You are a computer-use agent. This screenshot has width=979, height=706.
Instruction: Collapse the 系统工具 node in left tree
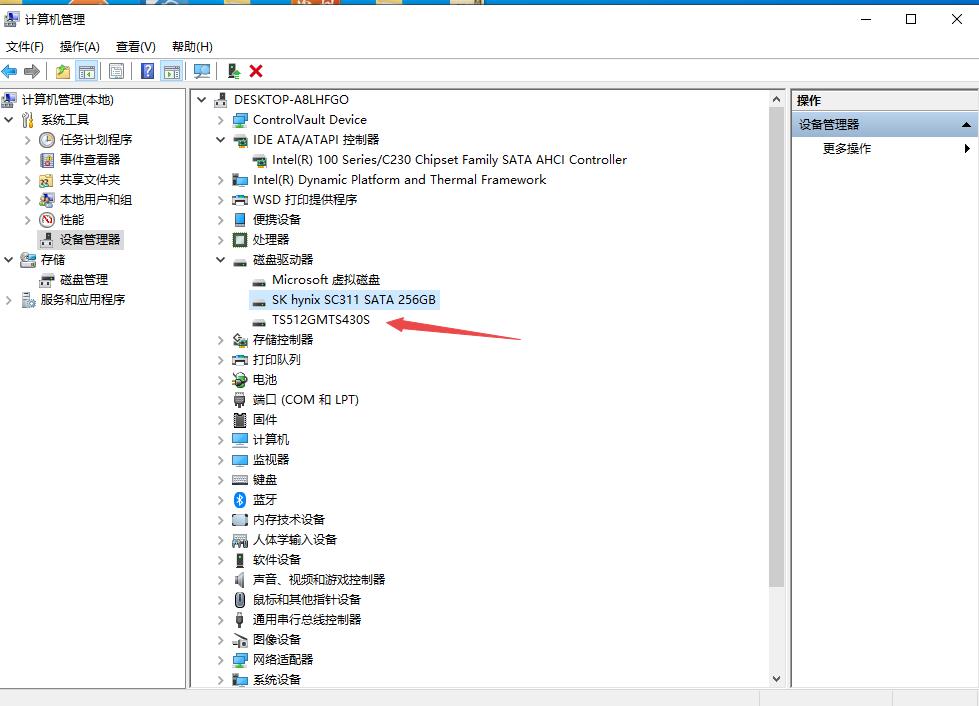pyautogui.click(x=9, y=119)
